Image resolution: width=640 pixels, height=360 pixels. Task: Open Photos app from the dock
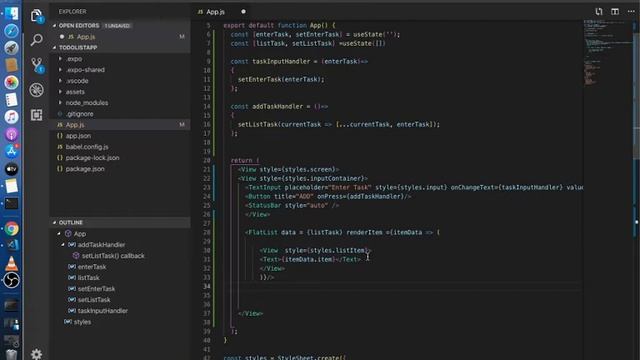point(11,82)
